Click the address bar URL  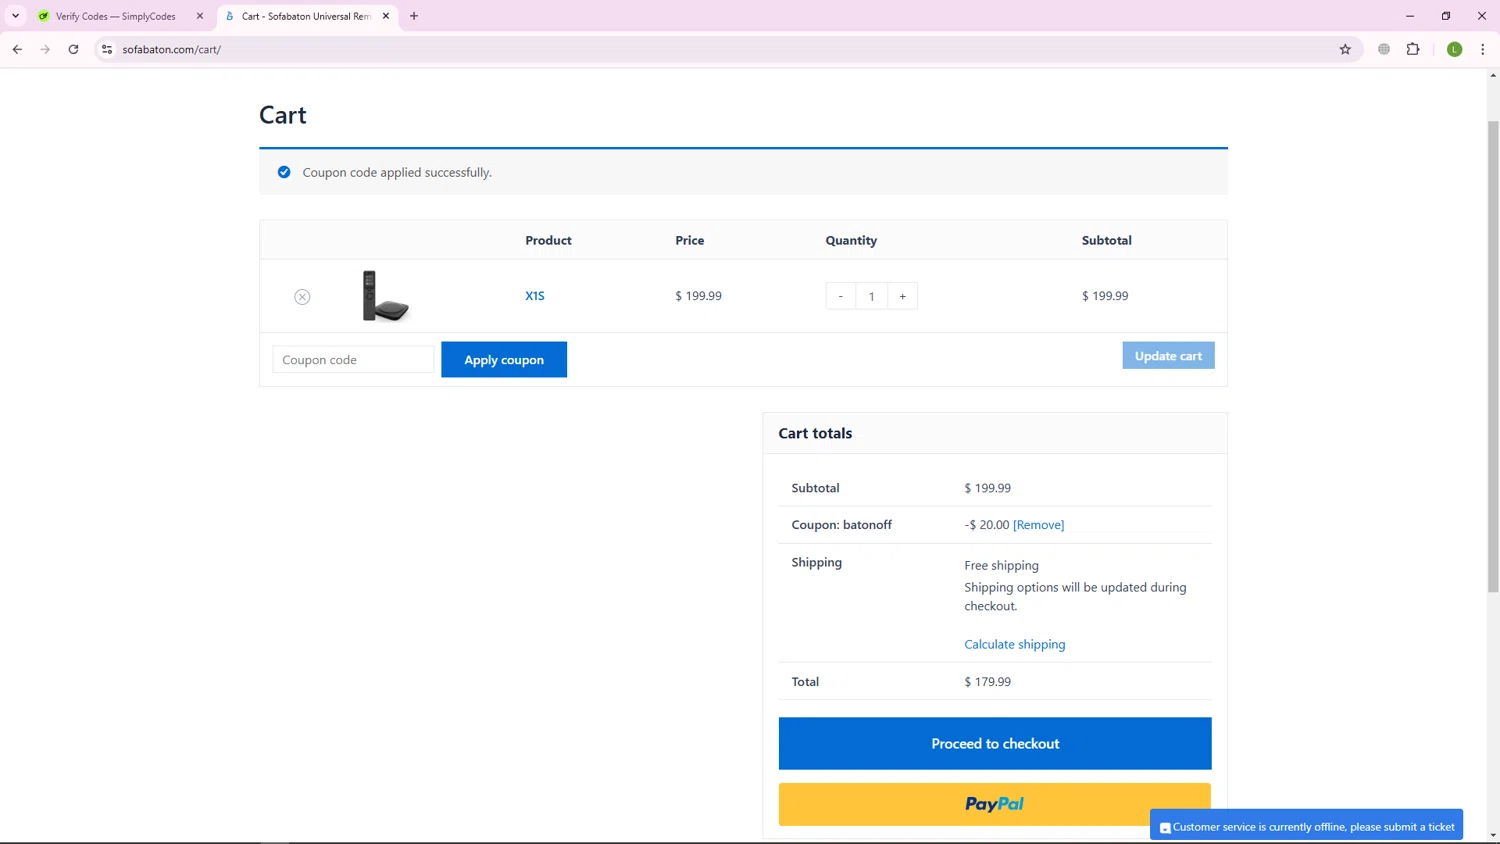172,49
